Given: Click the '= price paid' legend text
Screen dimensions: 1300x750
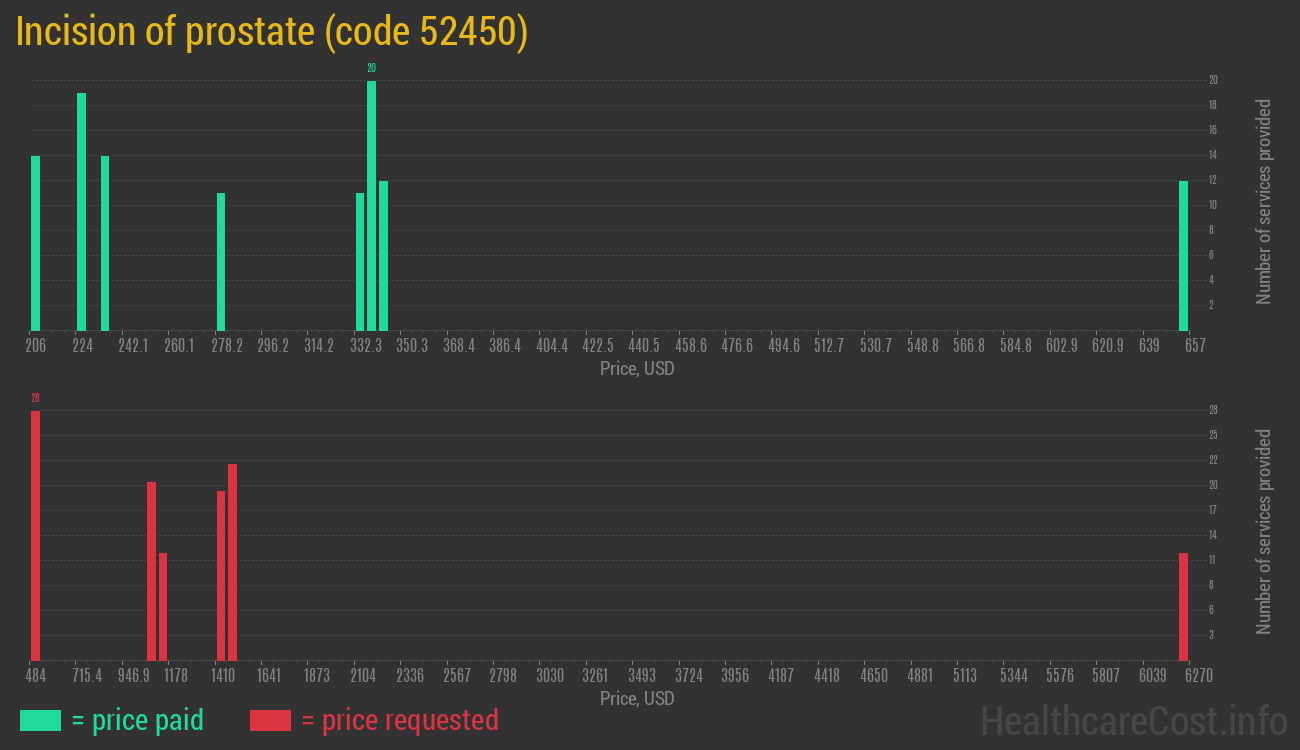Looking at the screenshot, I should click(x=137, y=720).
